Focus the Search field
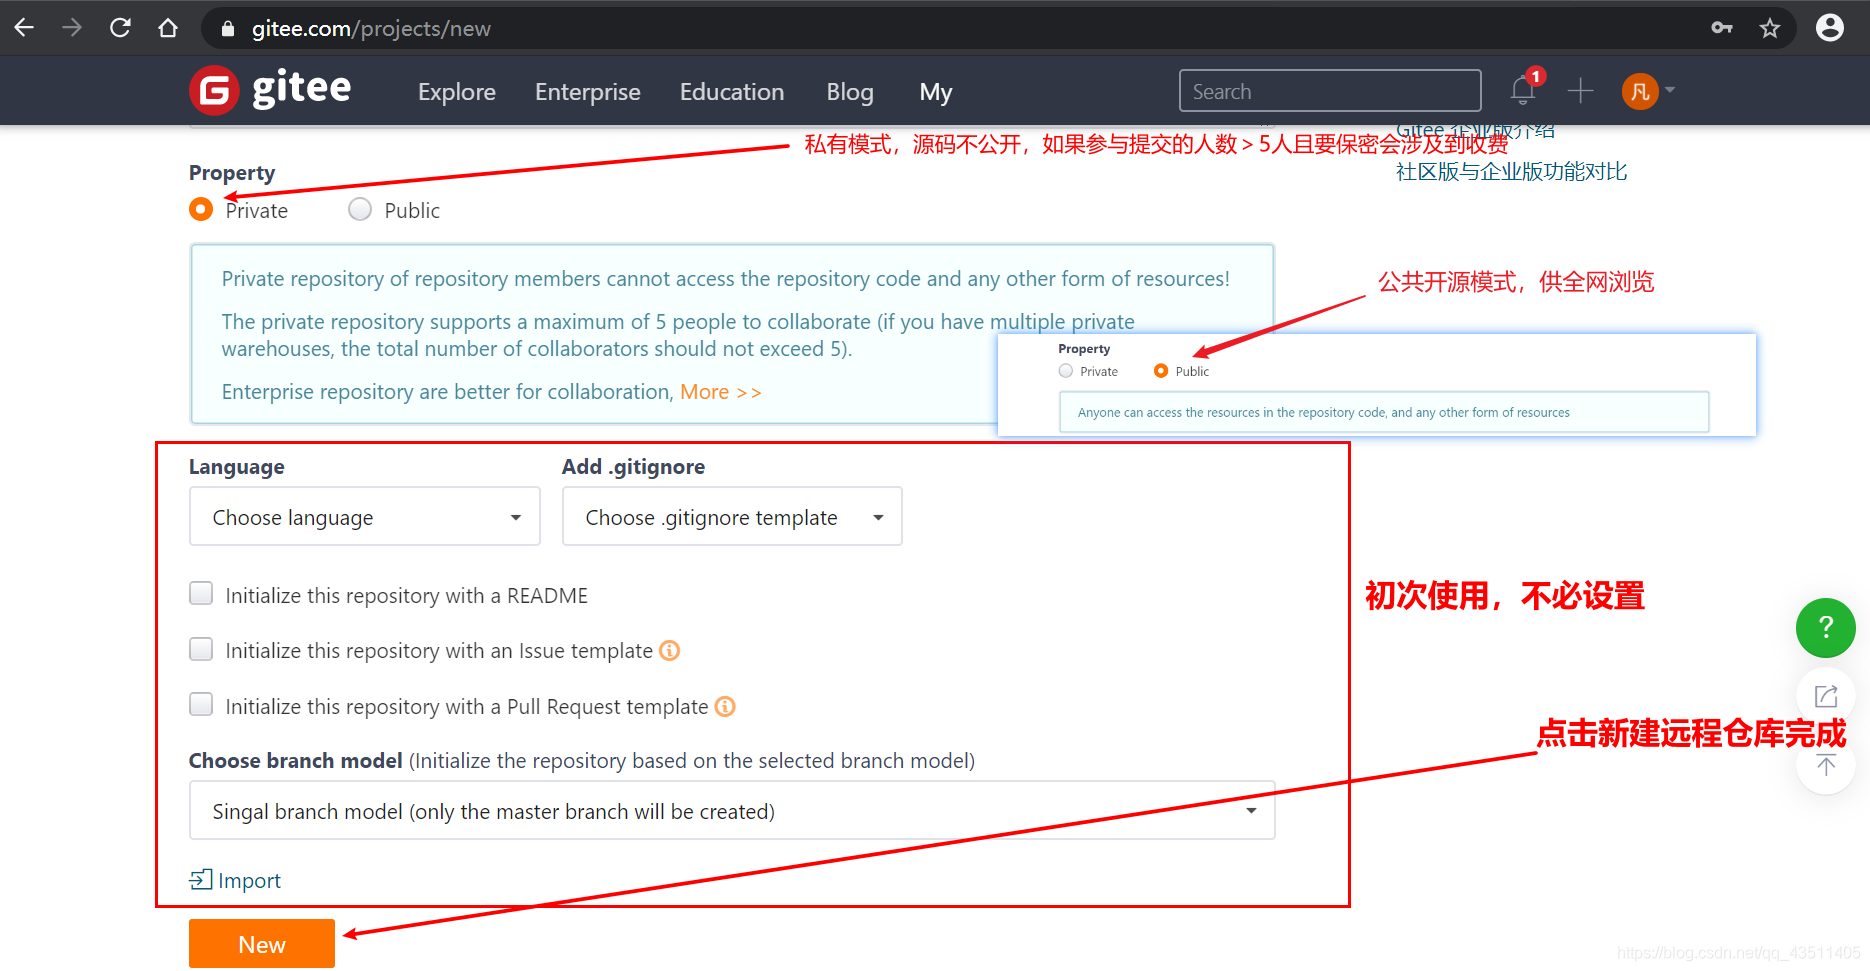Viewport: 1870px width, 971px height. click(x=1330, y=91)
